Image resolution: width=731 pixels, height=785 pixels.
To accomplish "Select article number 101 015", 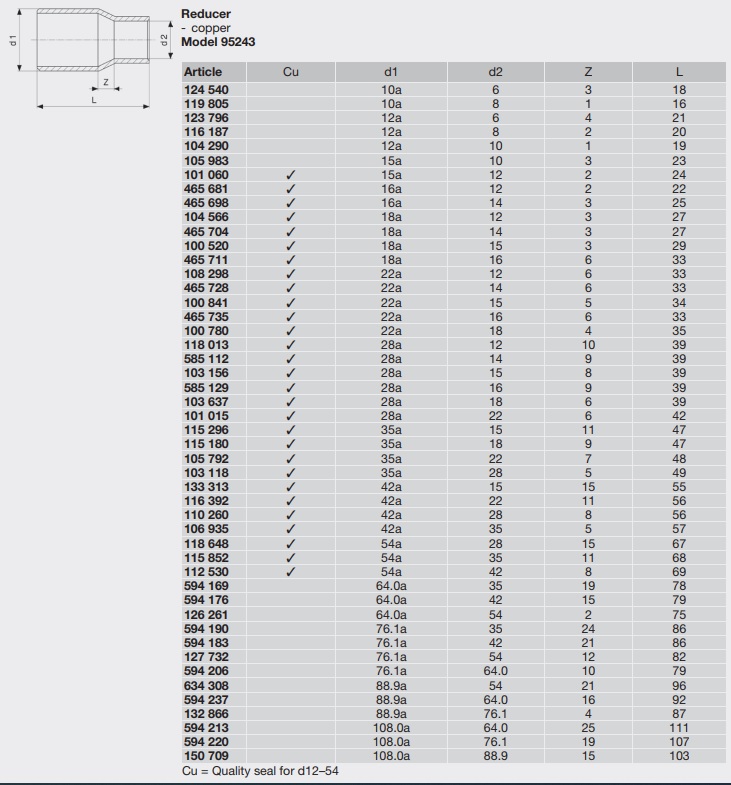I will coord(206,416).
